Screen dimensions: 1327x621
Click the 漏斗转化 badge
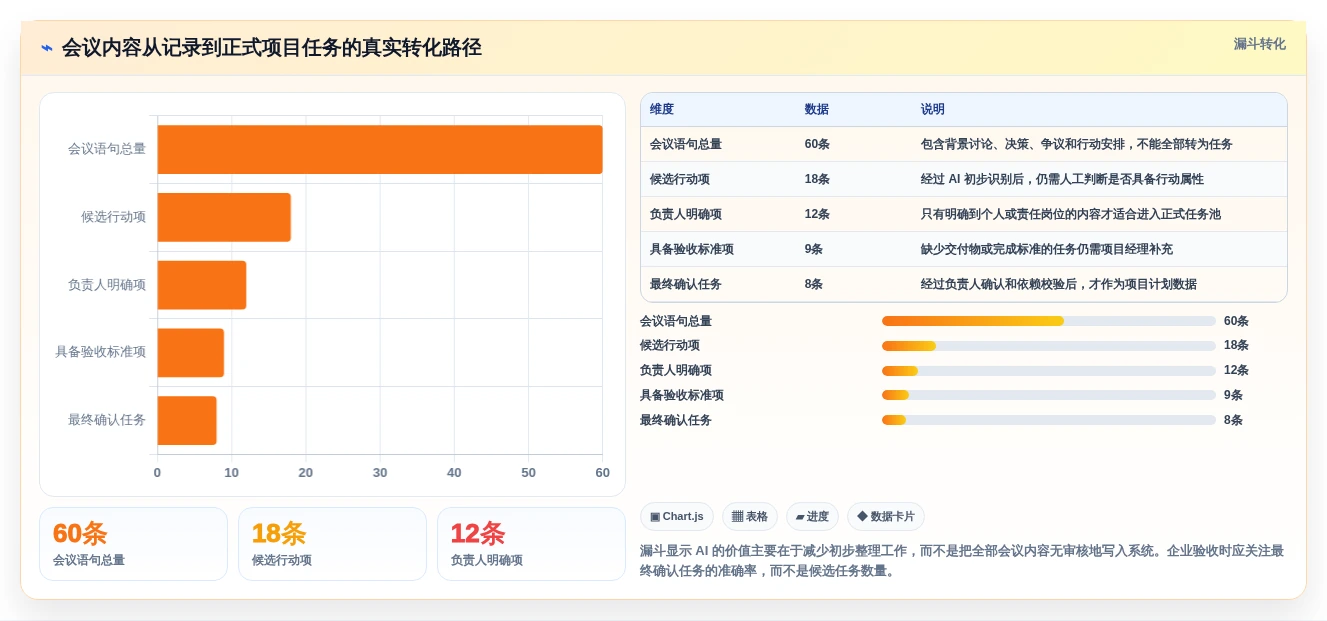1259,44
